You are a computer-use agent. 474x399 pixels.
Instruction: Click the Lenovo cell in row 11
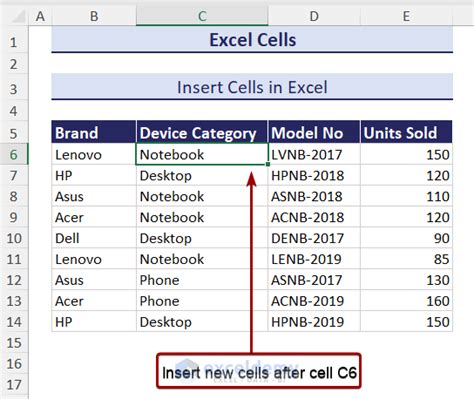[x=94, y=259]
